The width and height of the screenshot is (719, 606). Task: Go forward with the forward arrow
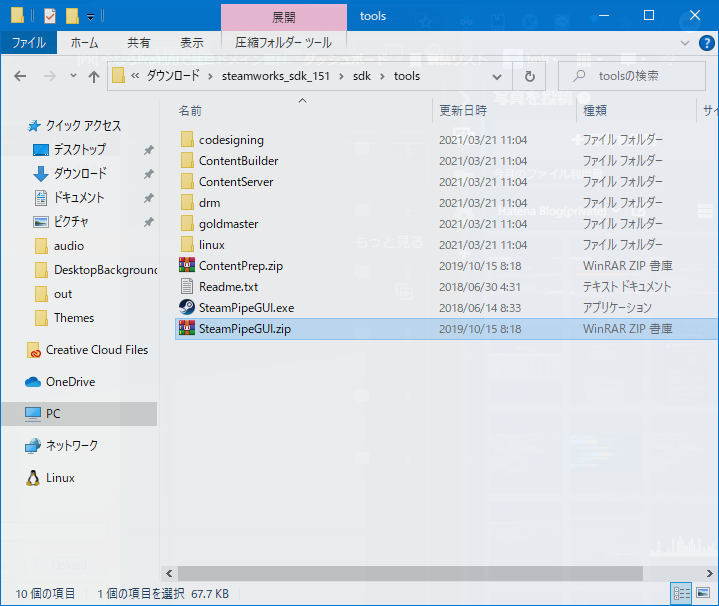click(50, 76)
